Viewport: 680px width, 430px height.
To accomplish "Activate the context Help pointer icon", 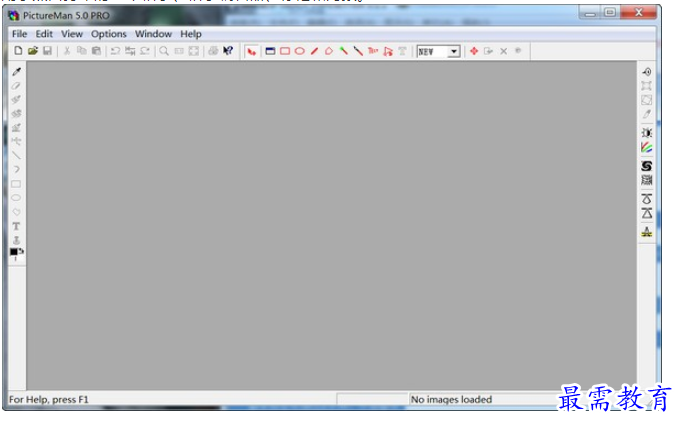I will pyautogui.click(x=228, y=51).
